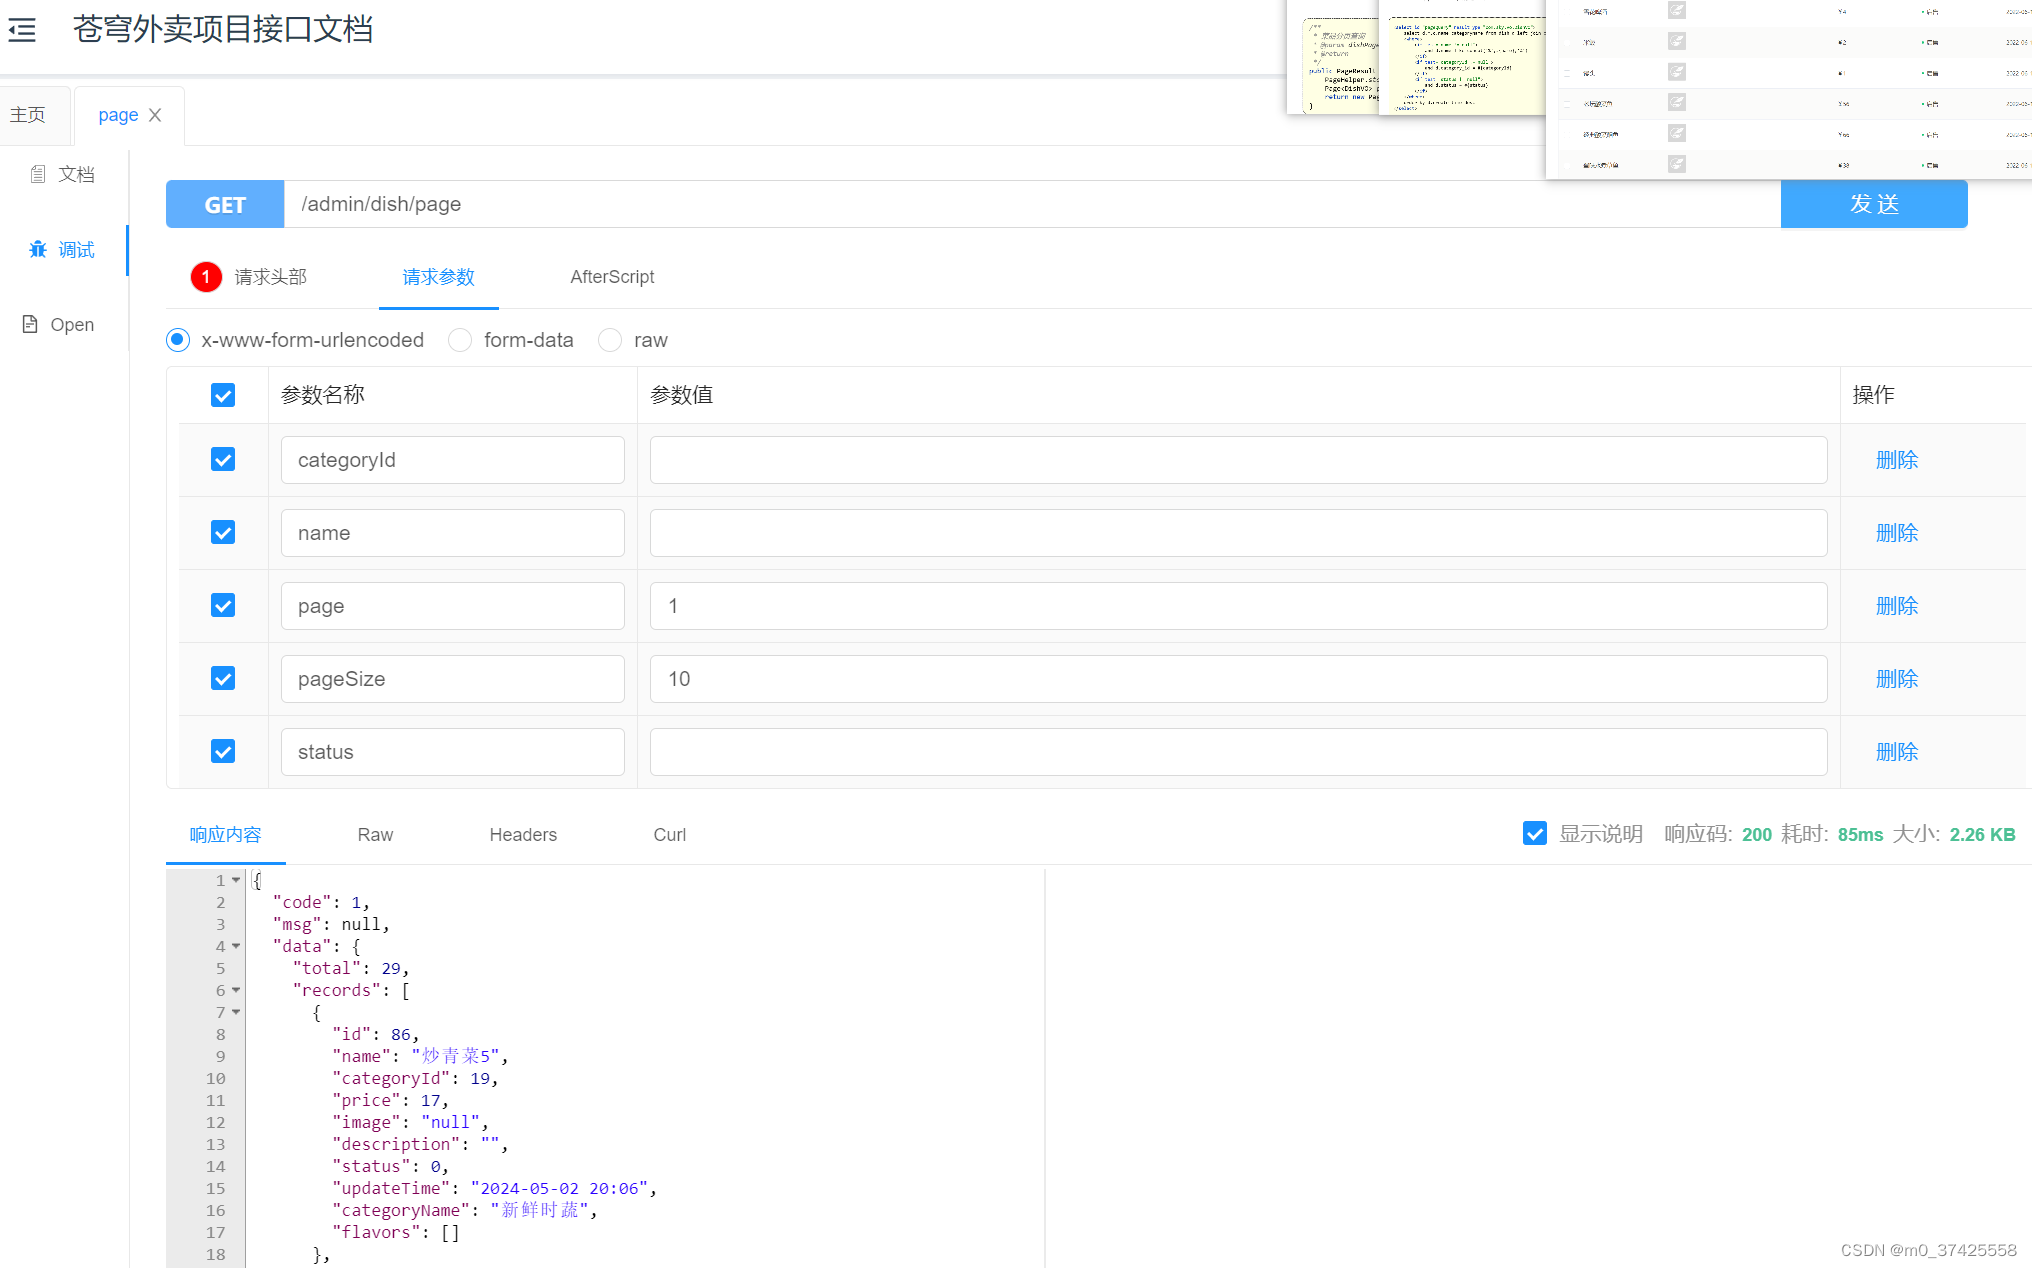The height and width of the screenshot is (1268, 2032).
Task: Open the 文档 document icon section
Action: coord(38,174)
